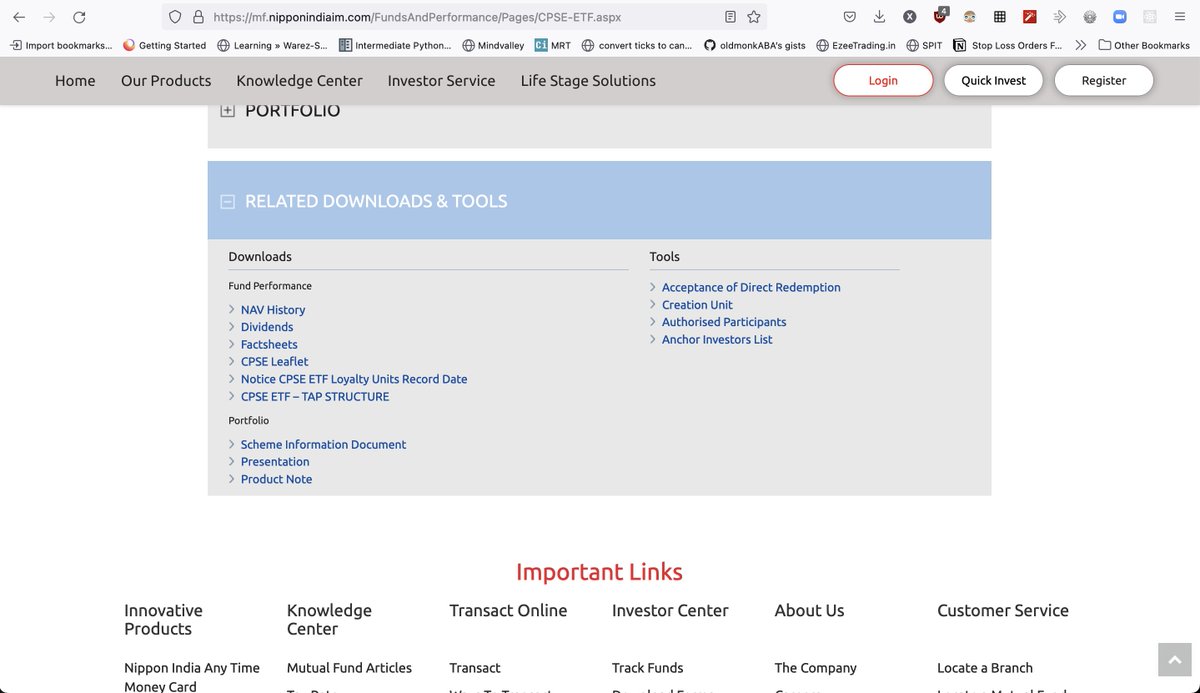Go back to the previous page

click(x=19, y=17)
